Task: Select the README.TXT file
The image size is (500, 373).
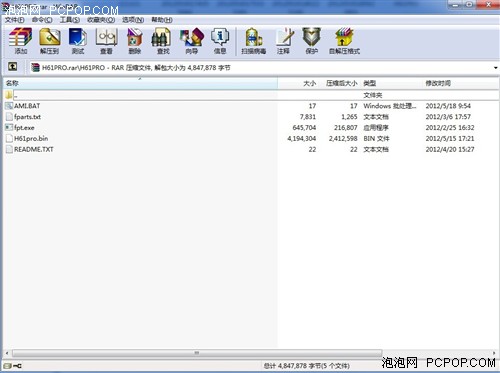Action: [x=34, y=150]
